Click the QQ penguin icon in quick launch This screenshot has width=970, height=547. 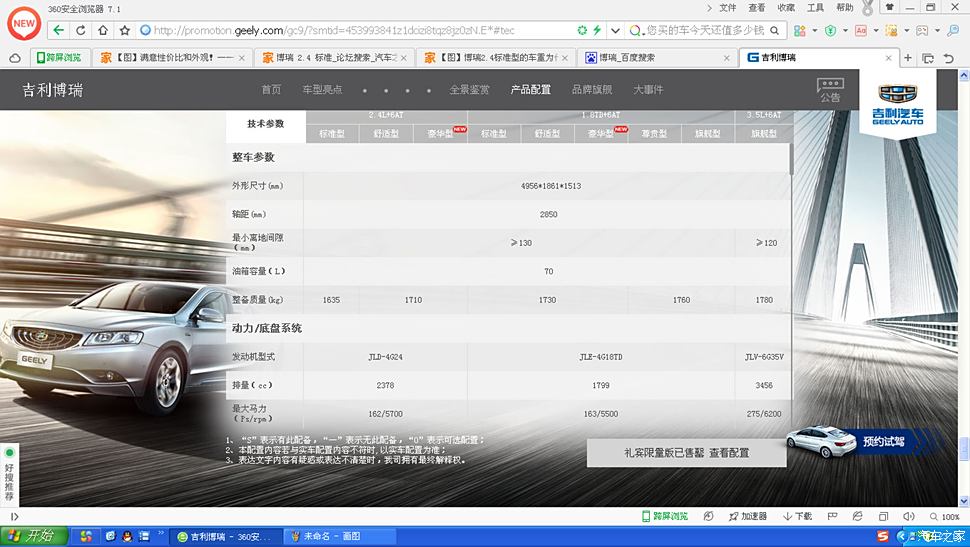click(127, 536)
